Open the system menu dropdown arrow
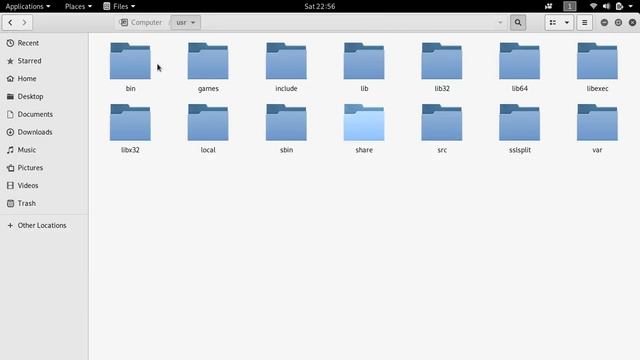This screenshot has width=640, height=360. click(x=631, y=6)
